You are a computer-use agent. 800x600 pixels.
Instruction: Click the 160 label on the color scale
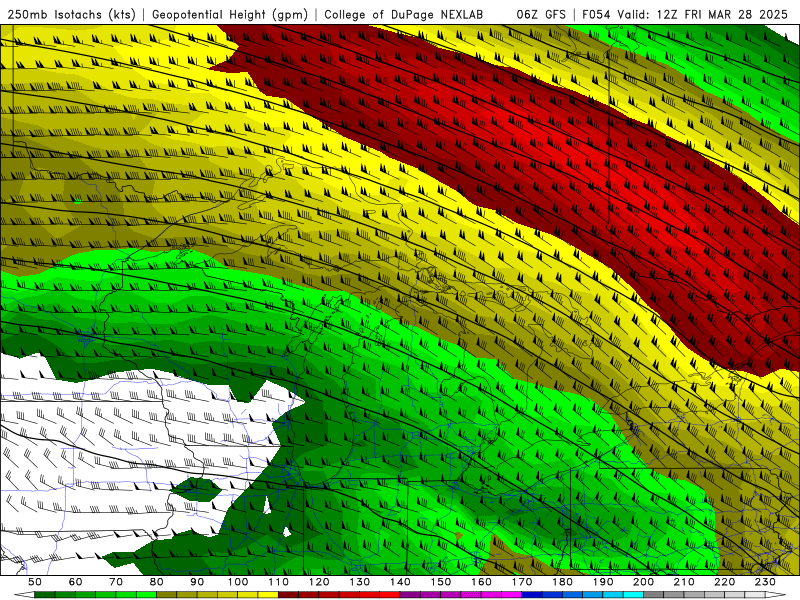(x=481, y=582)
